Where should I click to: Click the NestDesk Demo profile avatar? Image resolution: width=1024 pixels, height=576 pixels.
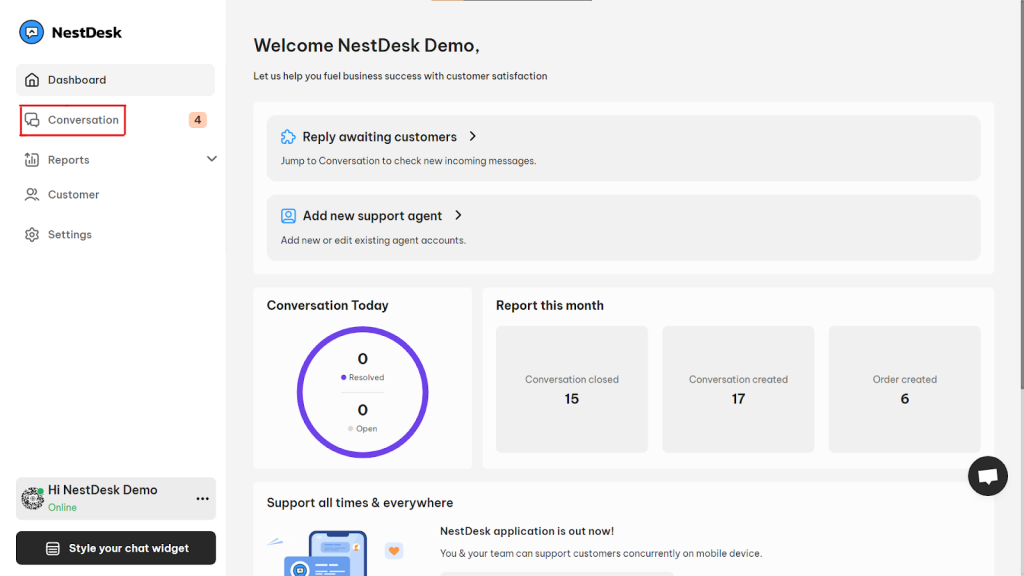[32, 498]
